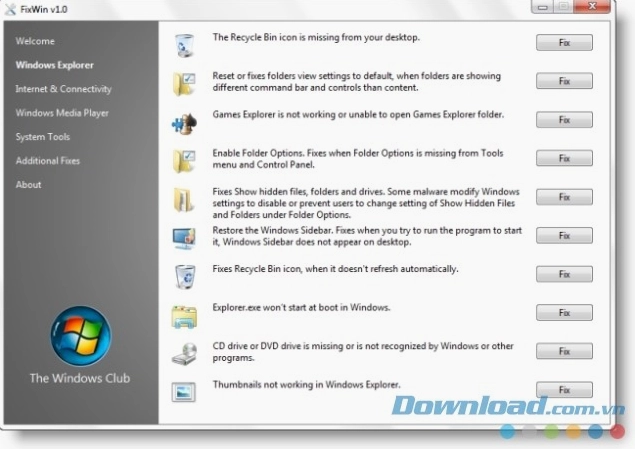This screenshot has height=449, width=635.
Task: Fix Thumbnails not working in Explorer
Action: tap(564, 389)
